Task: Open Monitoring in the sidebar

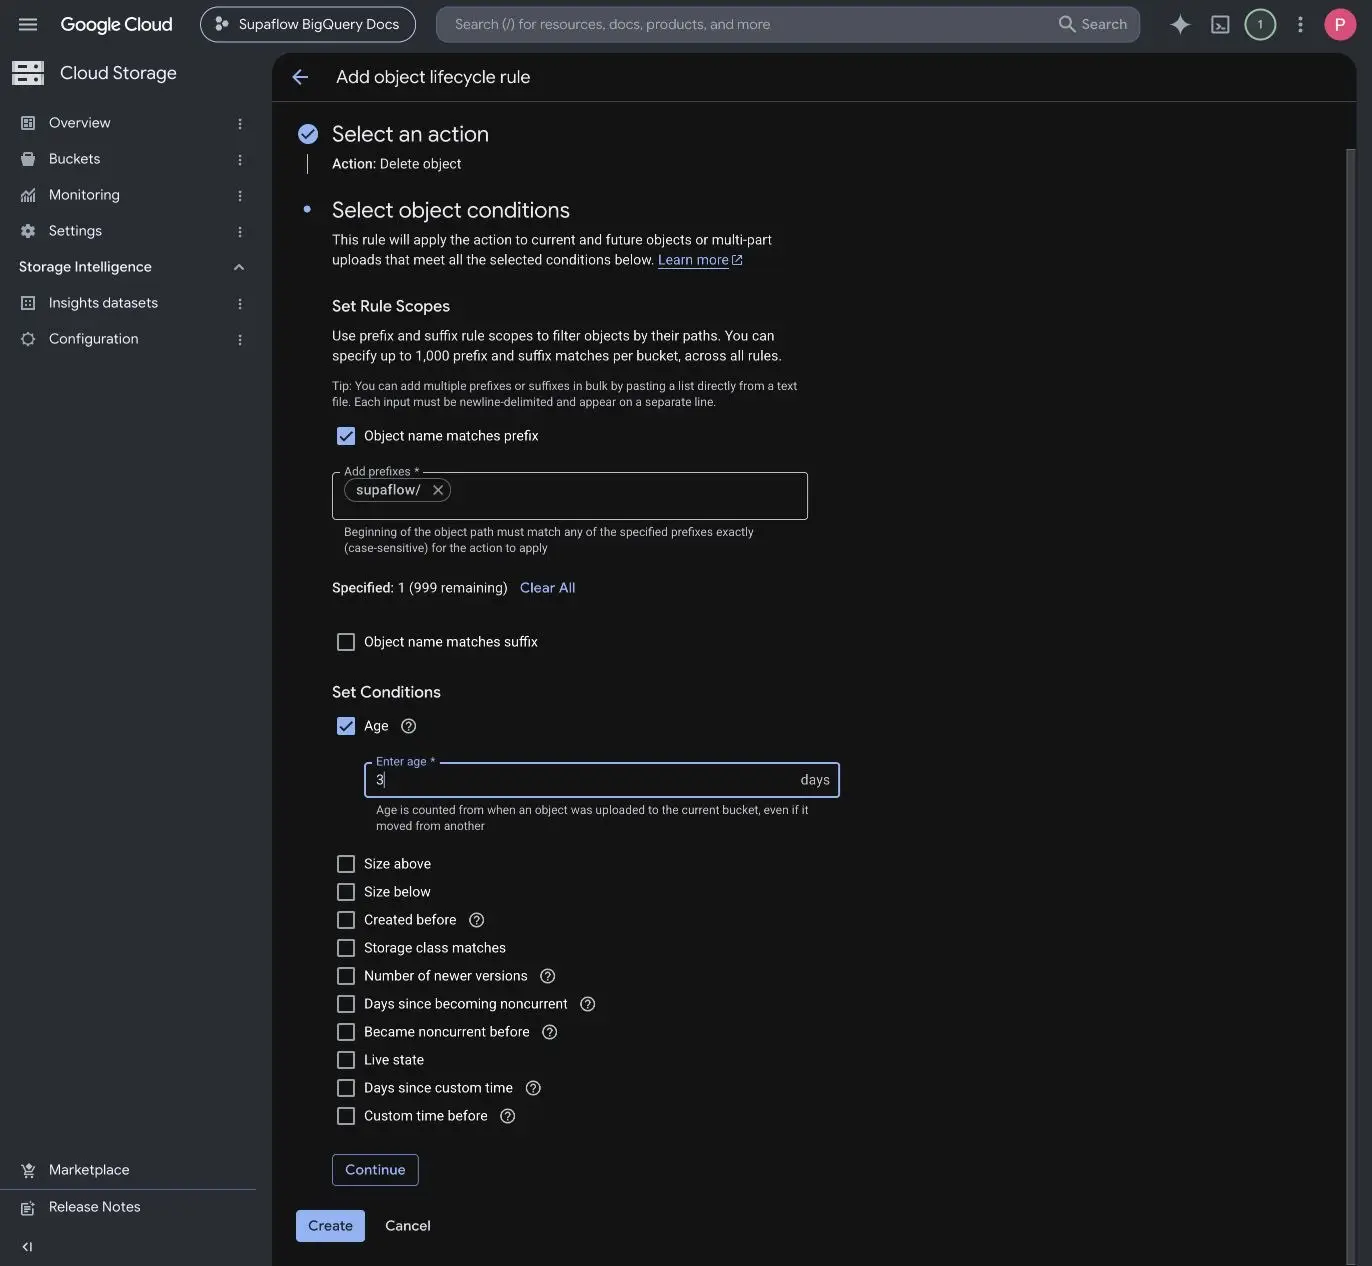Action: 84,195
